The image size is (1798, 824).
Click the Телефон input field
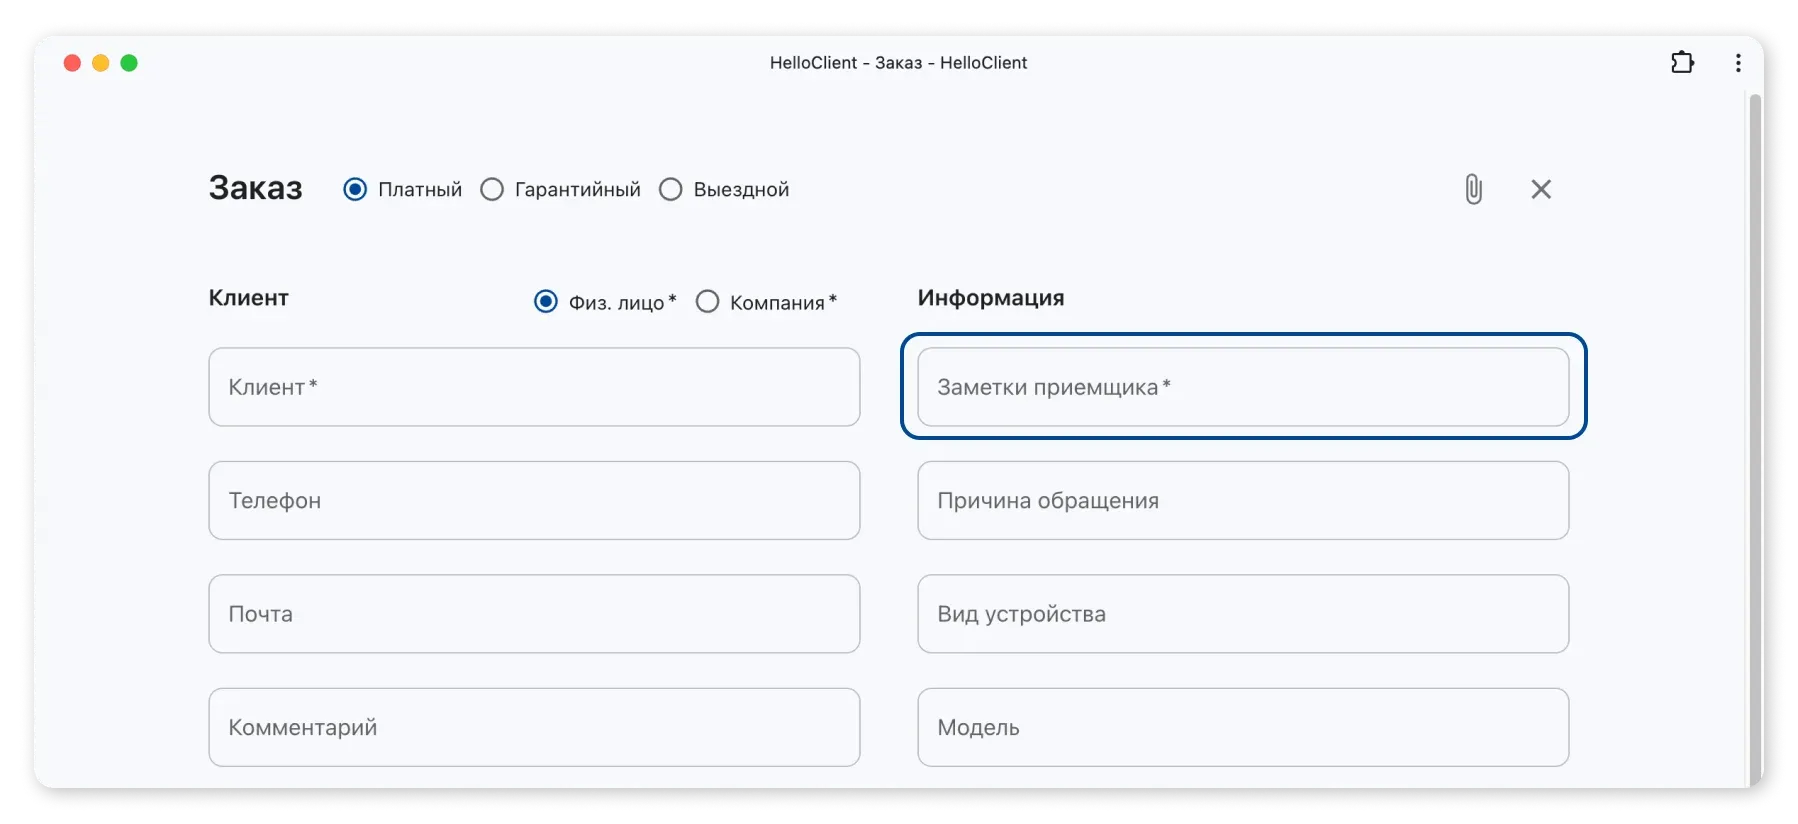pyautogui.click(x=534, y=500)
